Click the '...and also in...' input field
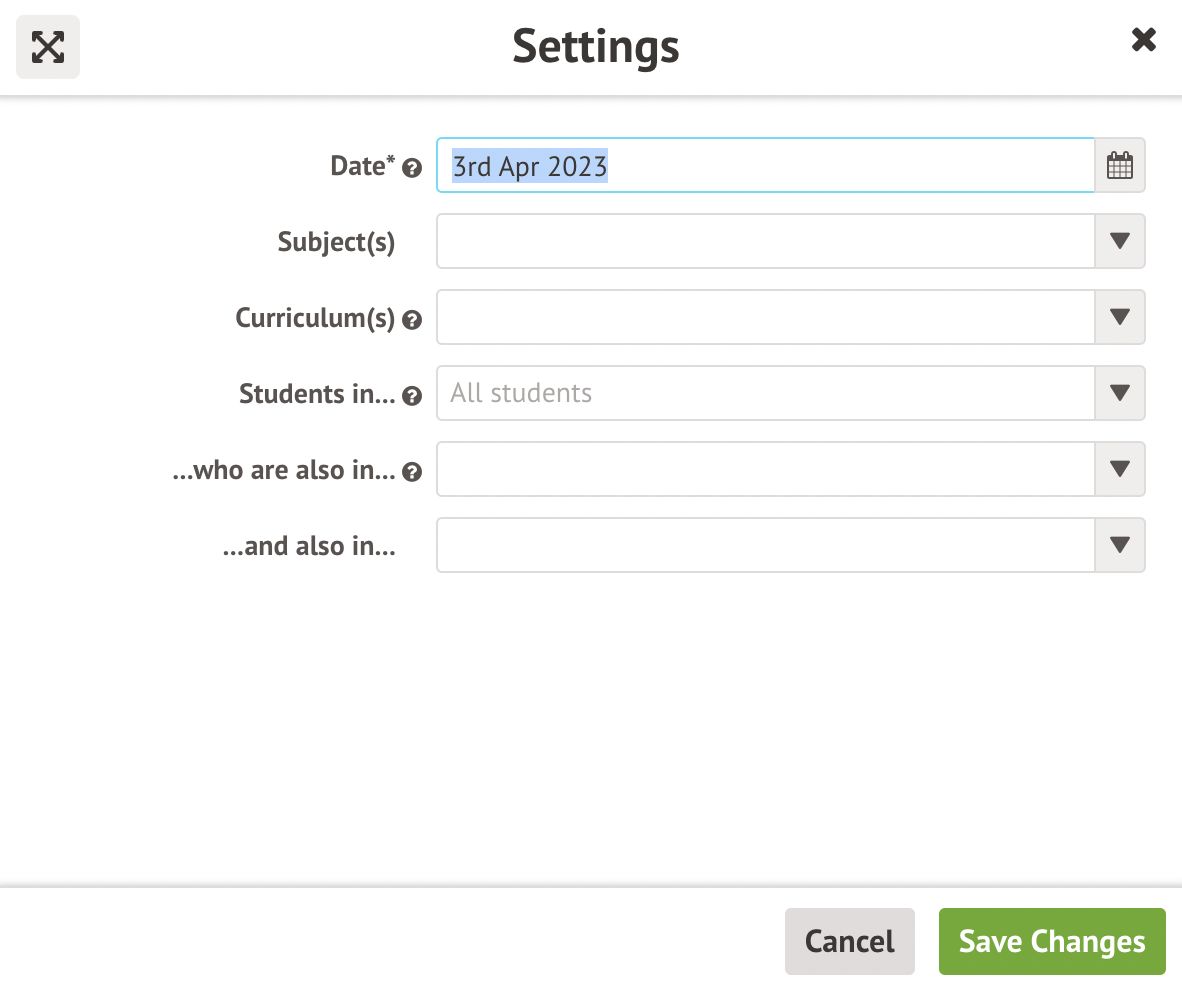The height and width of the screenshot is (990, 1182). tap(765, 545)
